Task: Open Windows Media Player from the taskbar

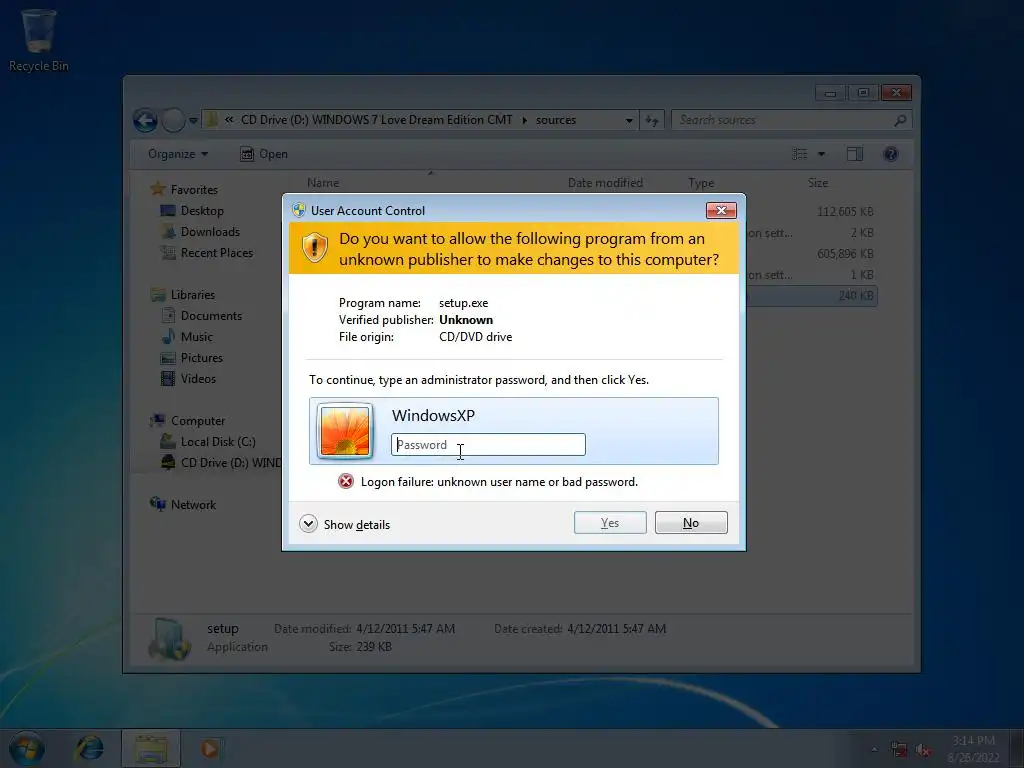Action: pos(210,748)
